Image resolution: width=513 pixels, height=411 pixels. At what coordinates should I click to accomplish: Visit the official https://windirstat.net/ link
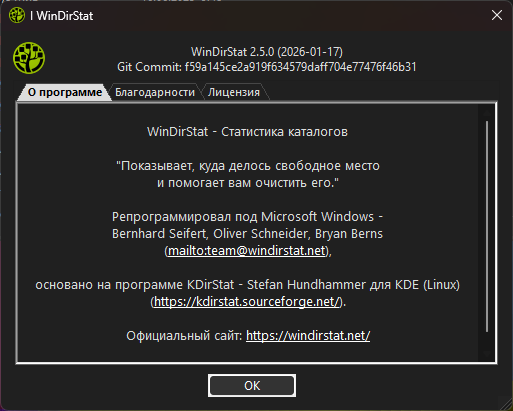click(308, 336)
